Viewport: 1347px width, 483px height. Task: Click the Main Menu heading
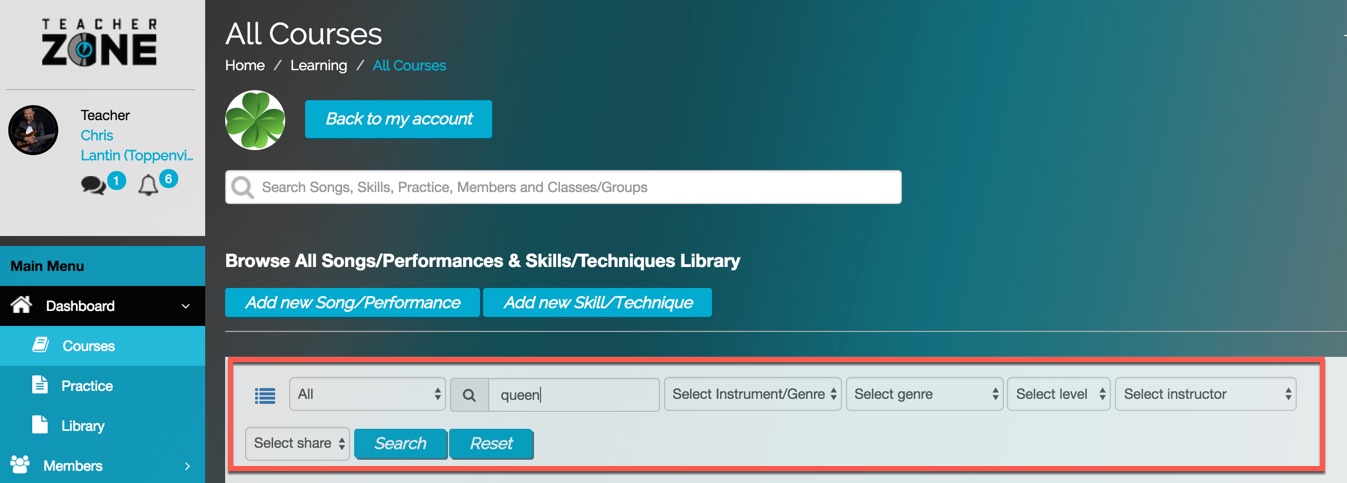coord(47,266)
